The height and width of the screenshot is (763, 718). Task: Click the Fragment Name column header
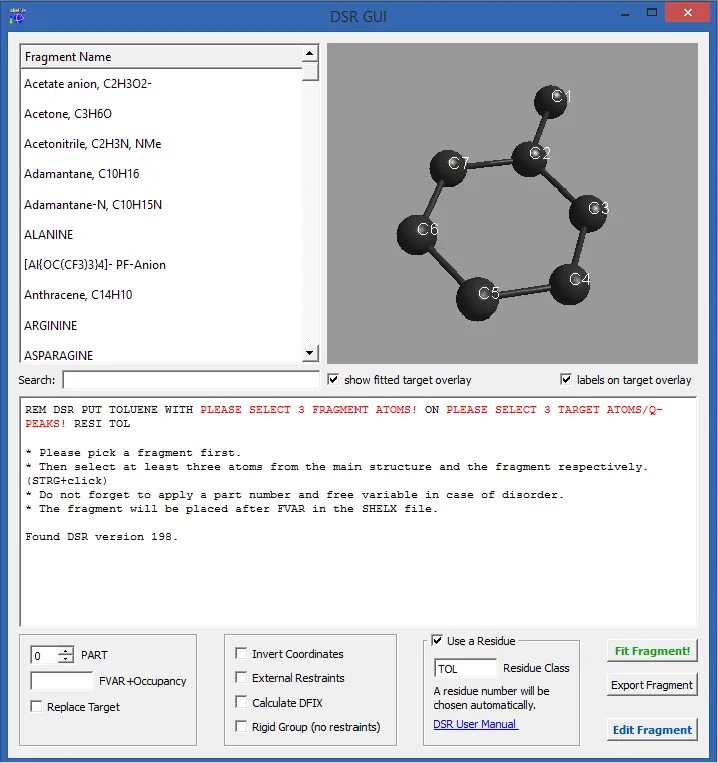[161, 56]
